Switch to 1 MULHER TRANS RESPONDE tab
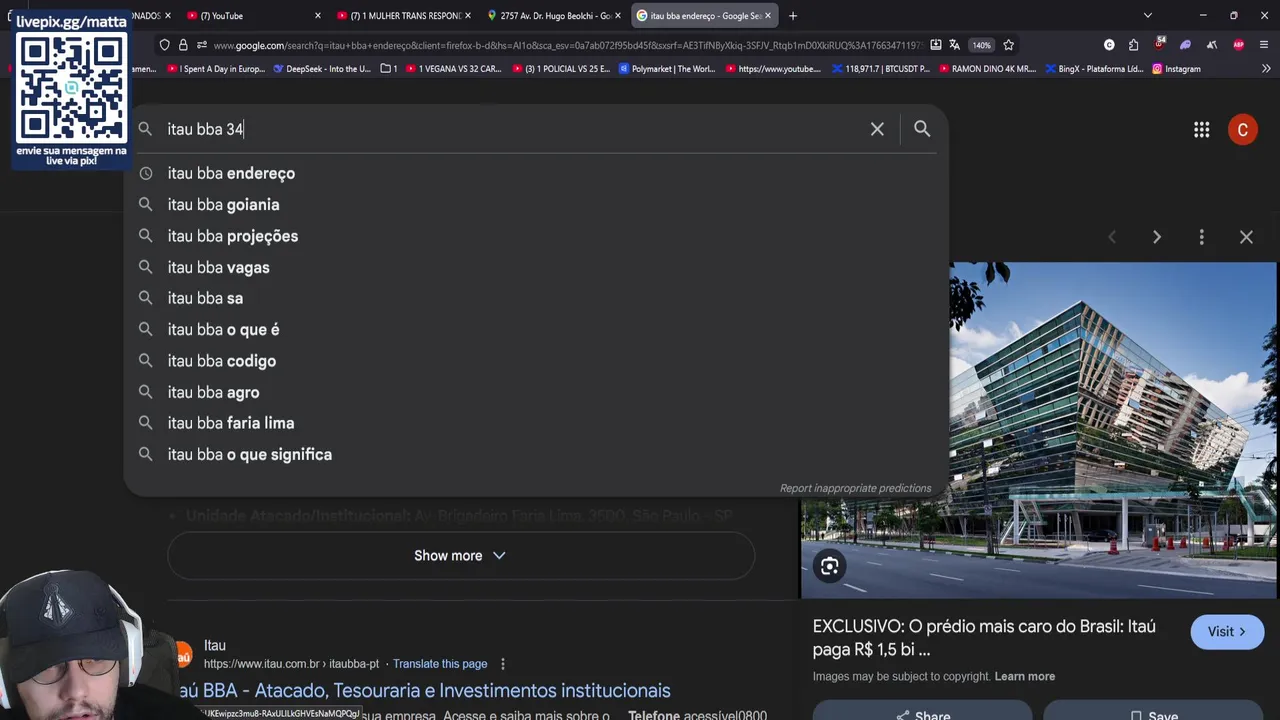The image size is (1280, 720). (404, 16)
